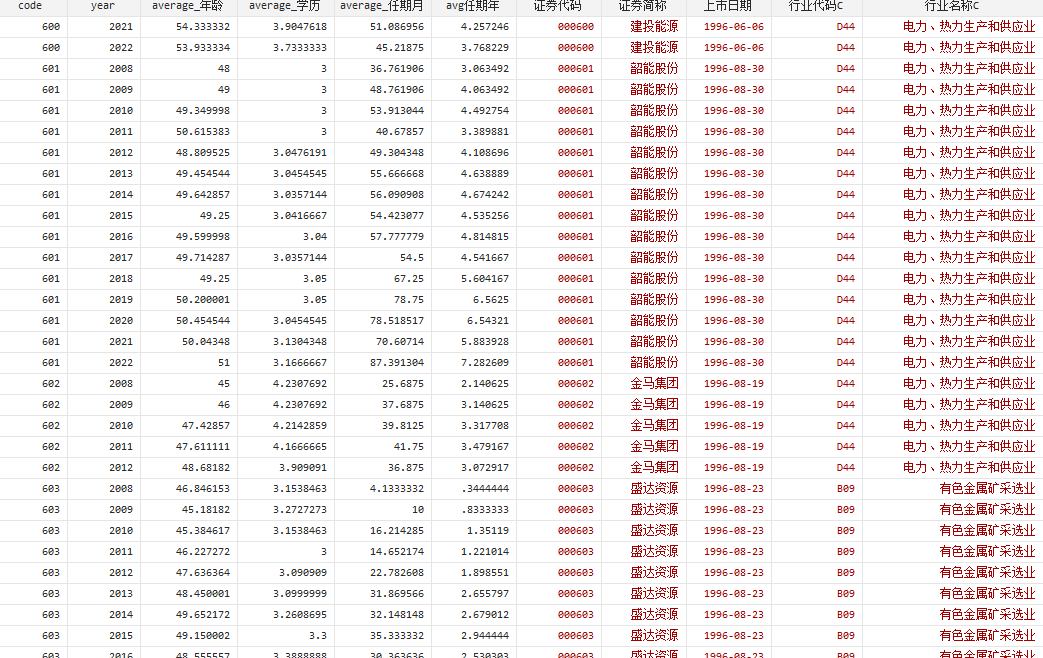
Task: Click the 'code' column header
Action: point(30,6)
